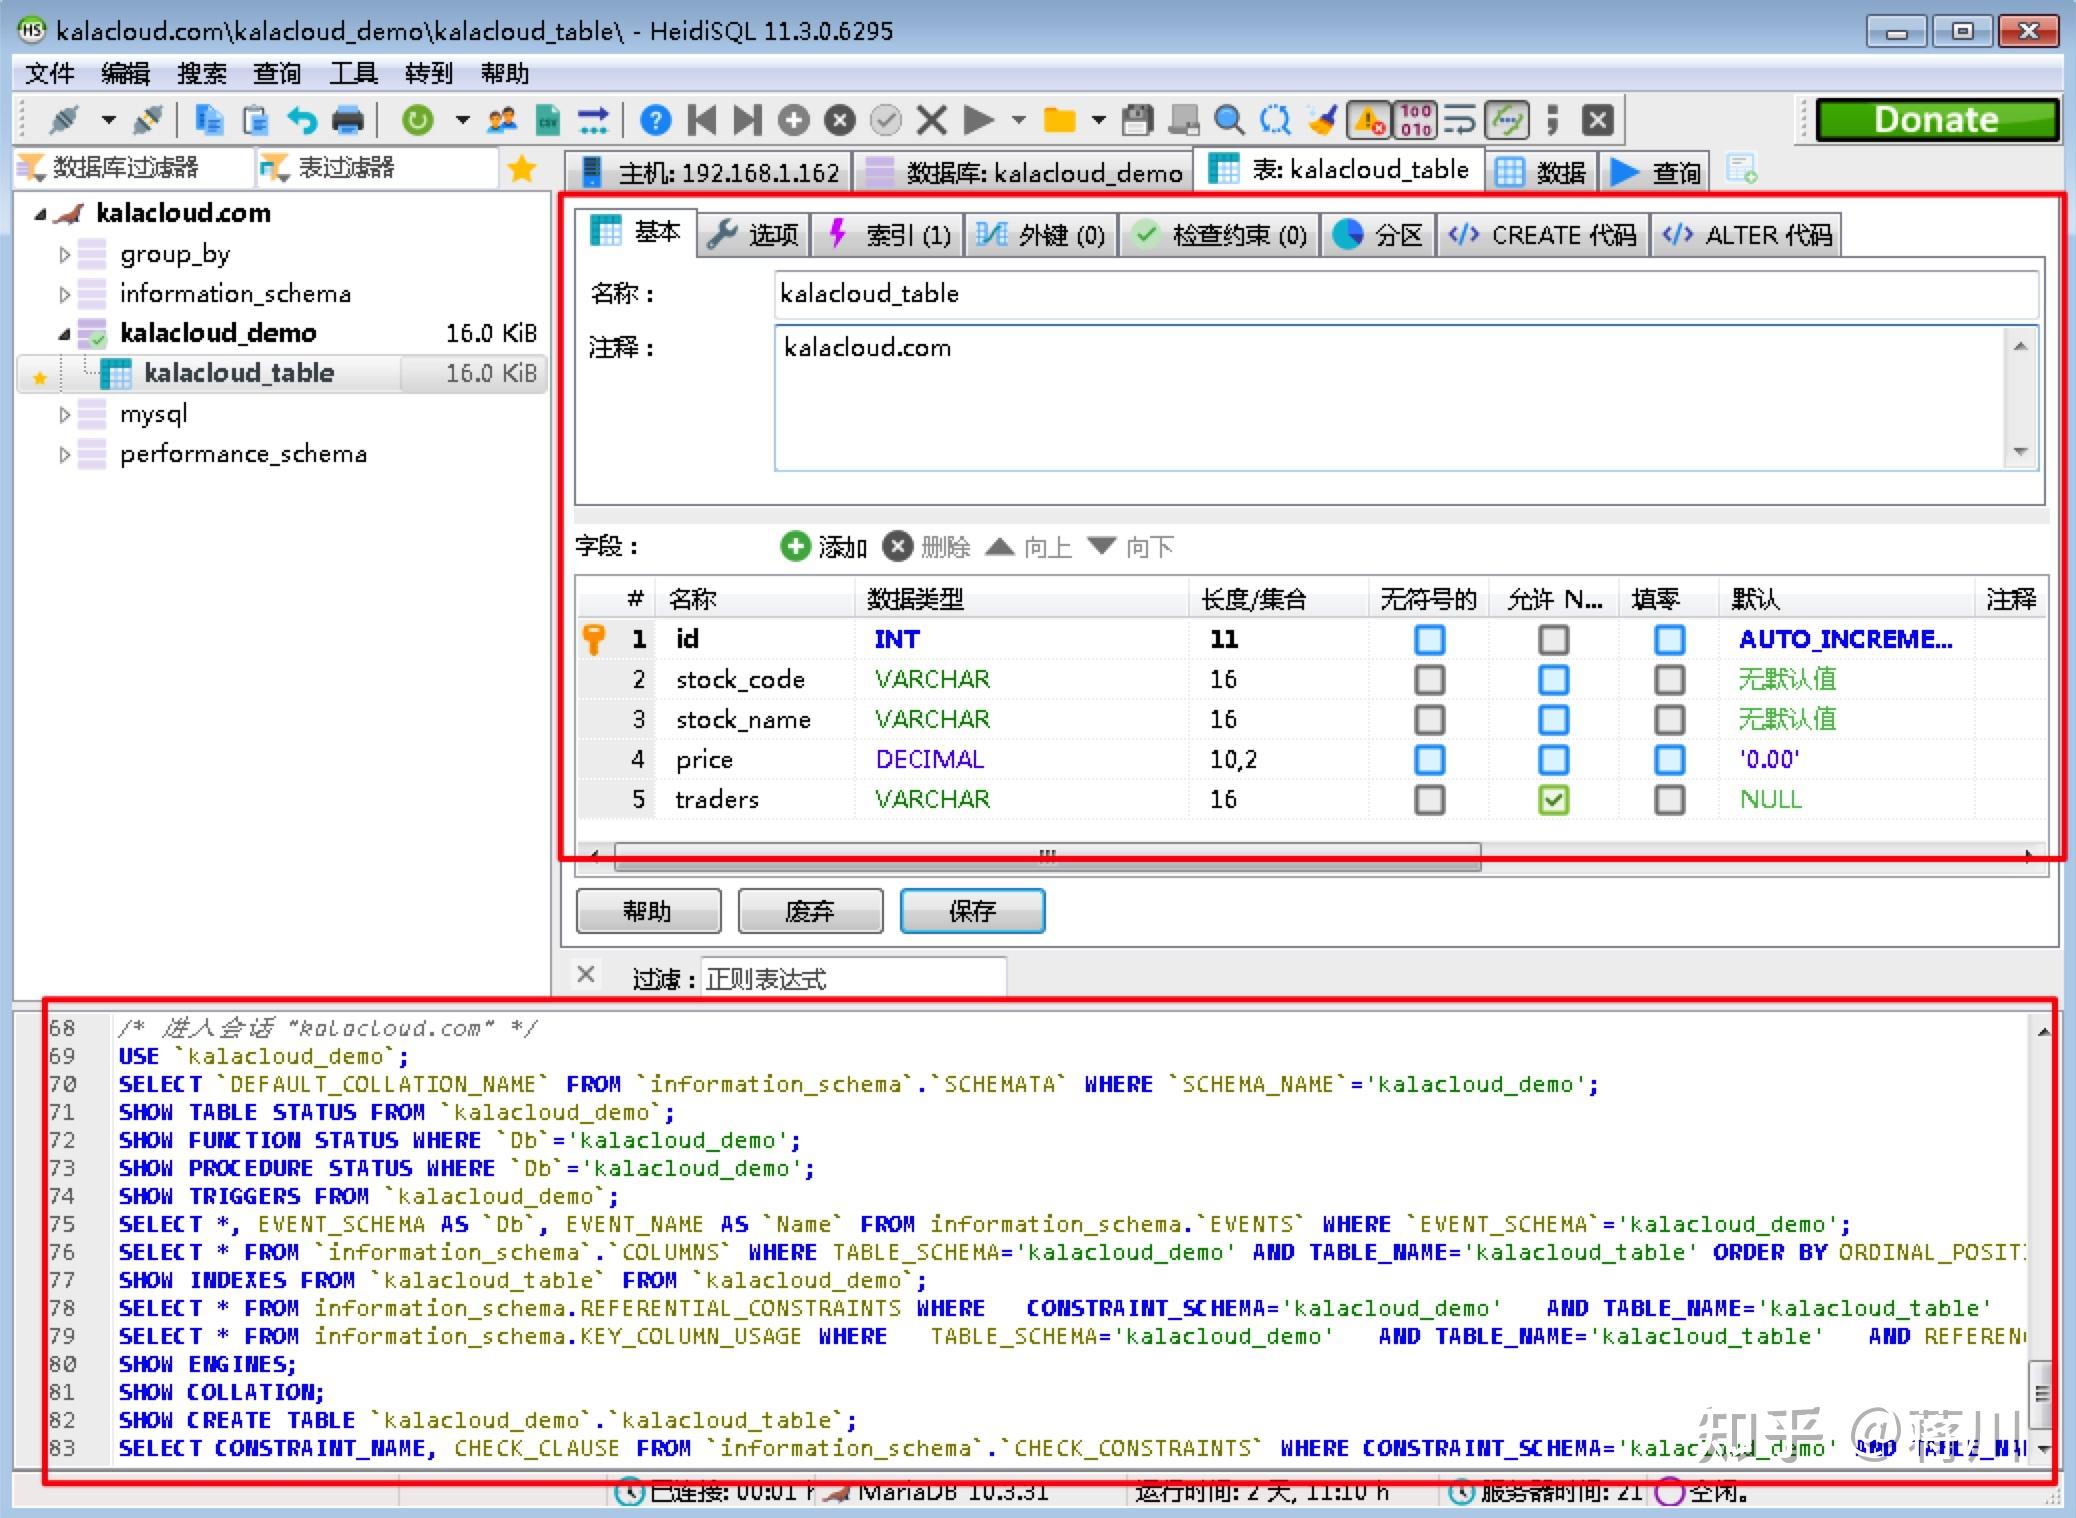
Task: Click the broom cleanup toolbar icon
Action: coord(1323,121)
